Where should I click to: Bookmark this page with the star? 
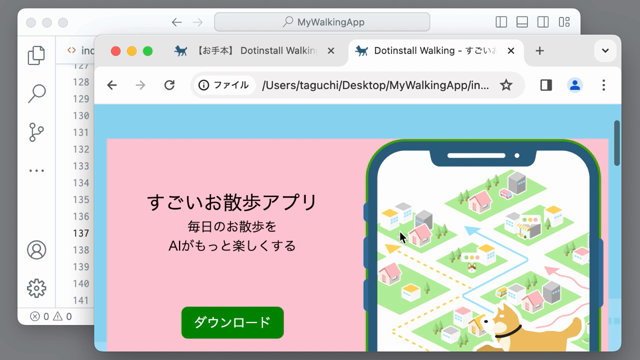pos(506,85)
